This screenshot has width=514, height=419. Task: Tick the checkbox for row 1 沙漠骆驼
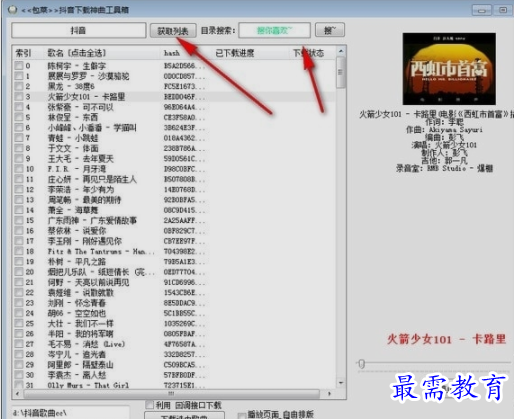(19, 76)
